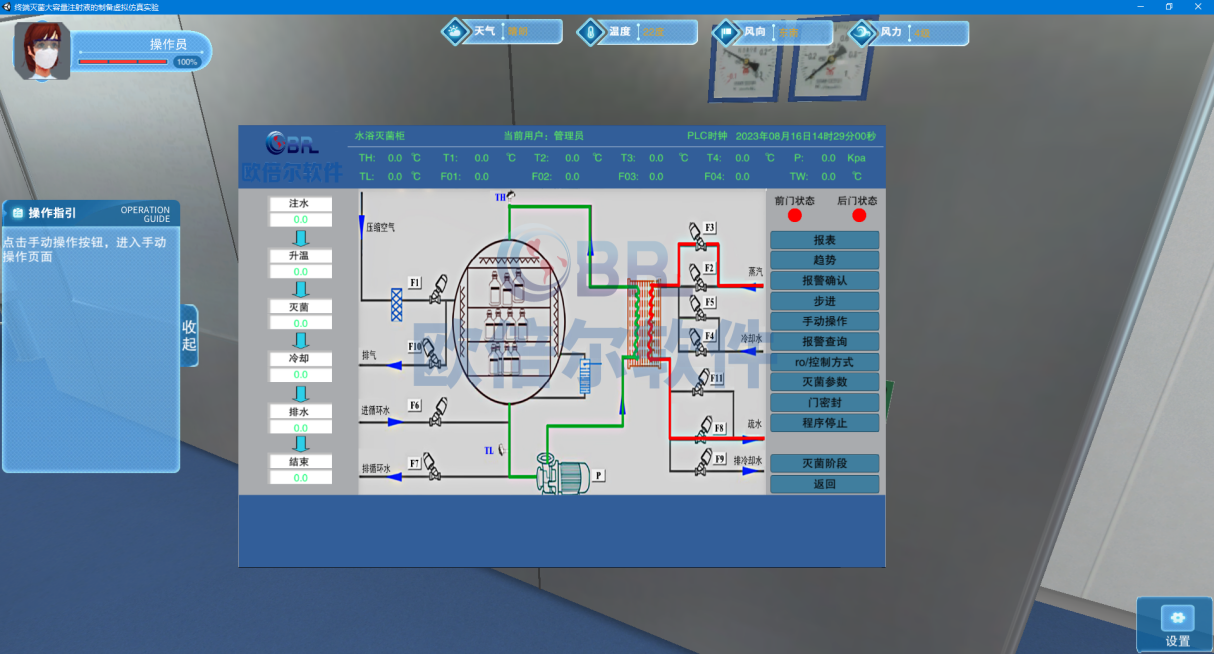The width and height of the screenshot is (1214, 654).
Task: Click the 操作员 operator avatar
Action: pos(42,49)
